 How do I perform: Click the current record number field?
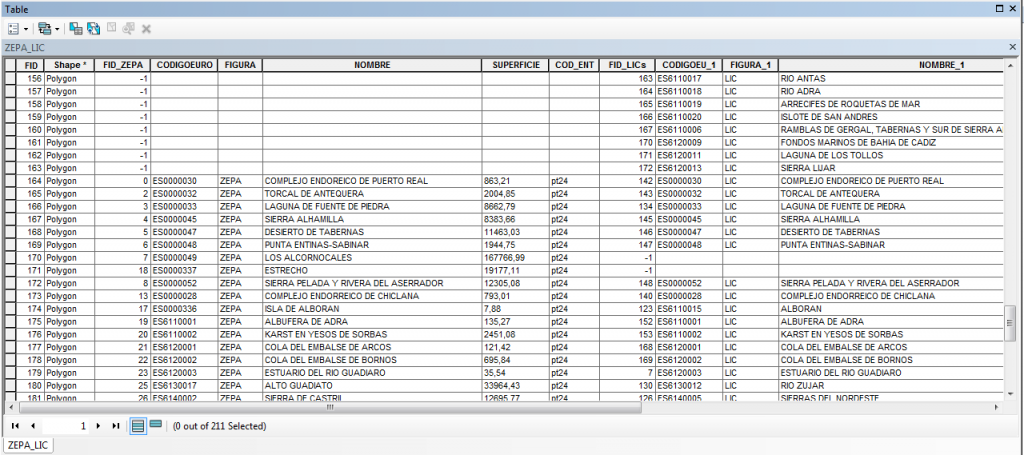point(66,426)
